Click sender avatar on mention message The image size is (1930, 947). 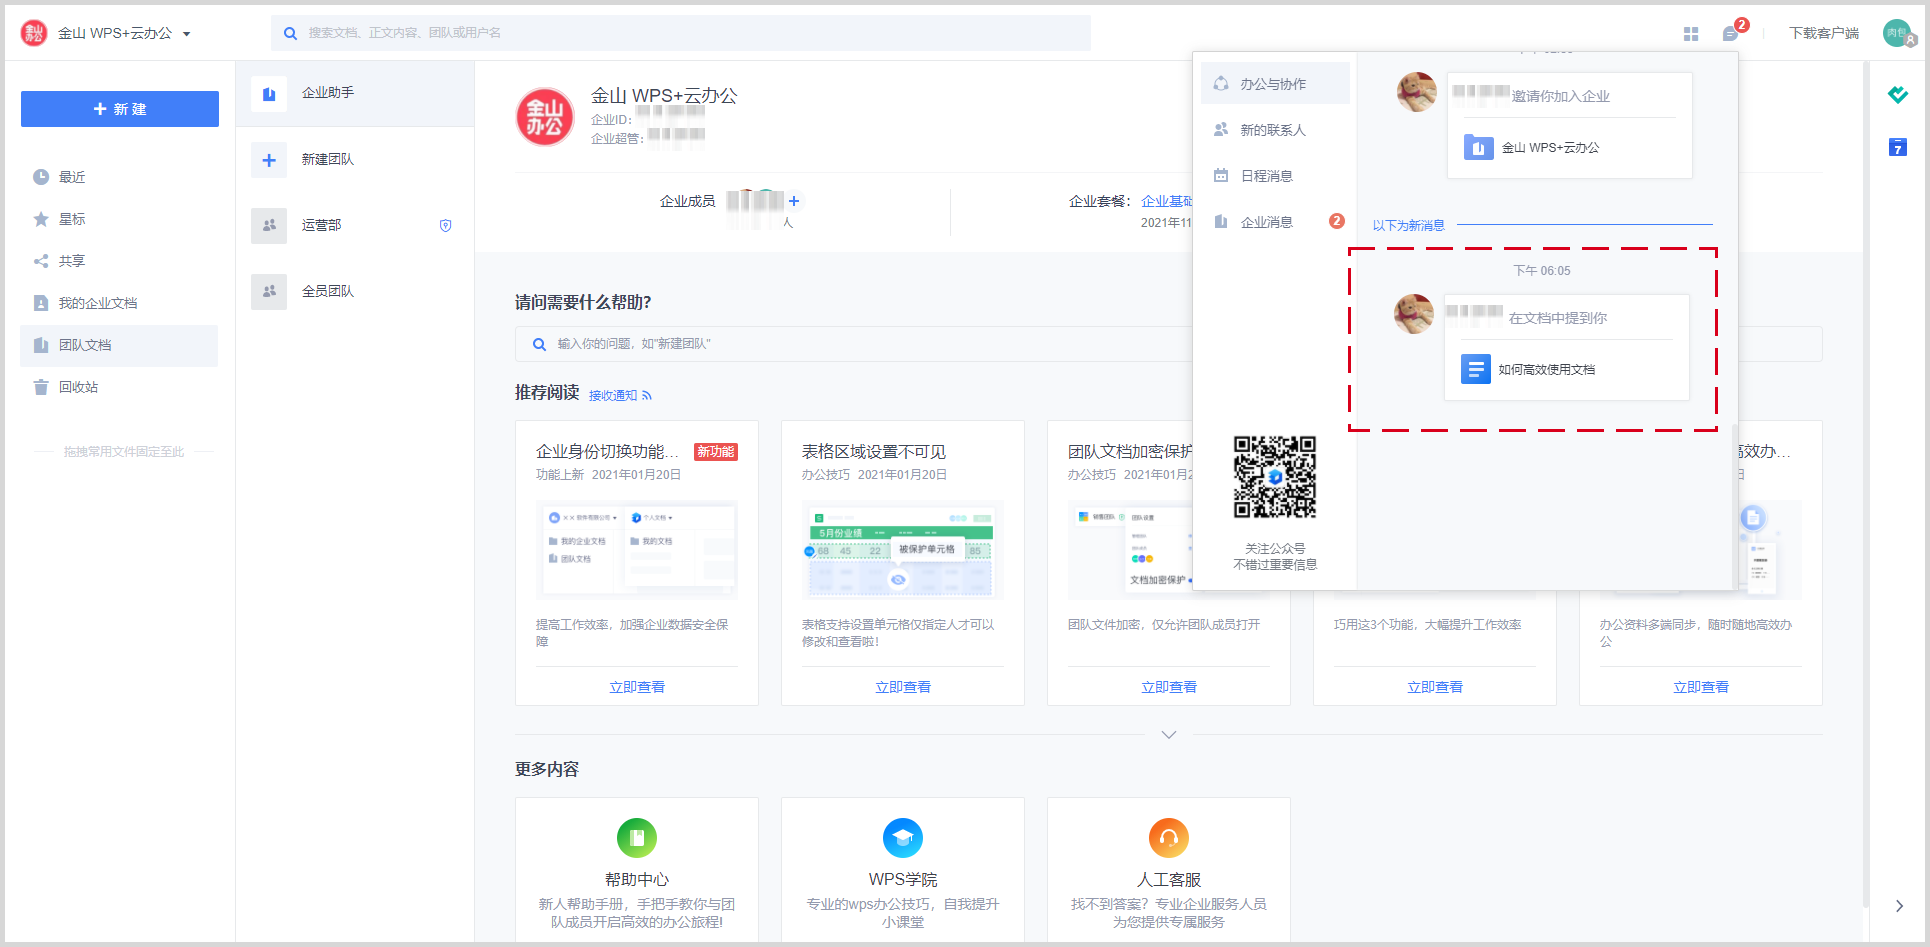(x=1414, y=314)
